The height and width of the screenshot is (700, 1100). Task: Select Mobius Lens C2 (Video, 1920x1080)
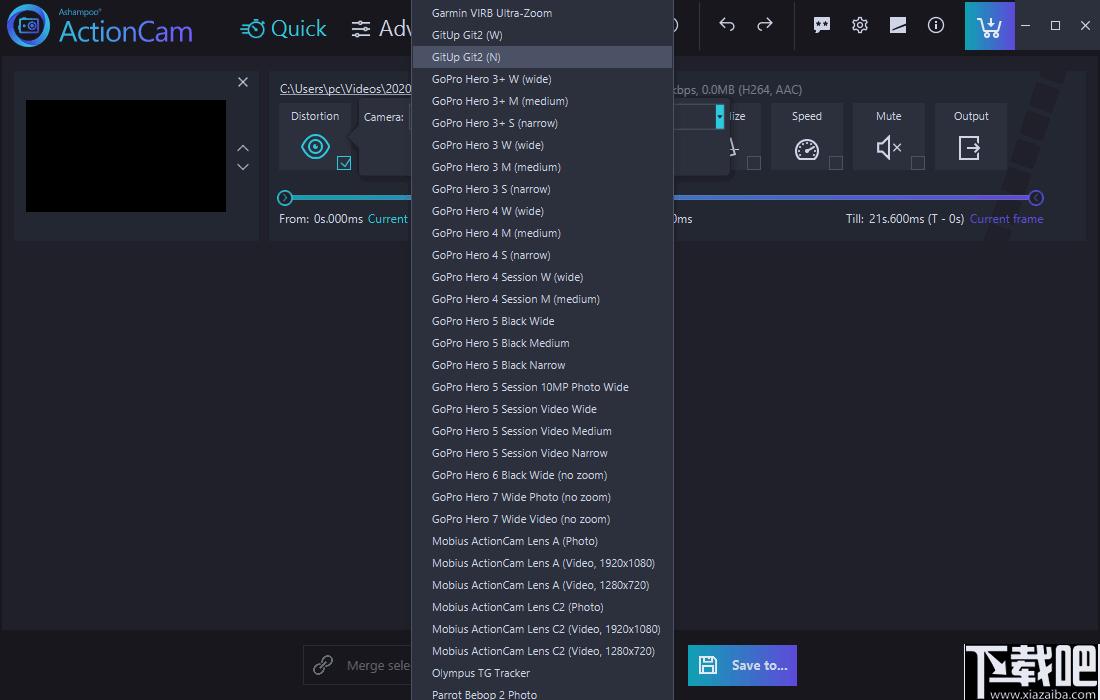click(542, 628)
